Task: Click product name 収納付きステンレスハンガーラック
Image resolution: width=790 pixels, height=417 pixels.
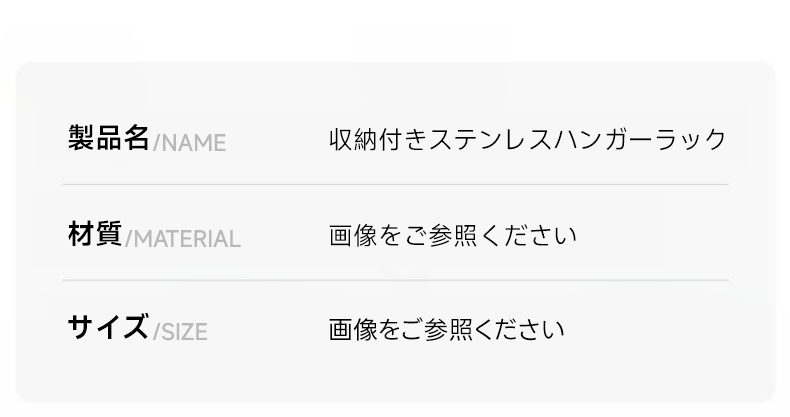Action: (x=528, y=139)
